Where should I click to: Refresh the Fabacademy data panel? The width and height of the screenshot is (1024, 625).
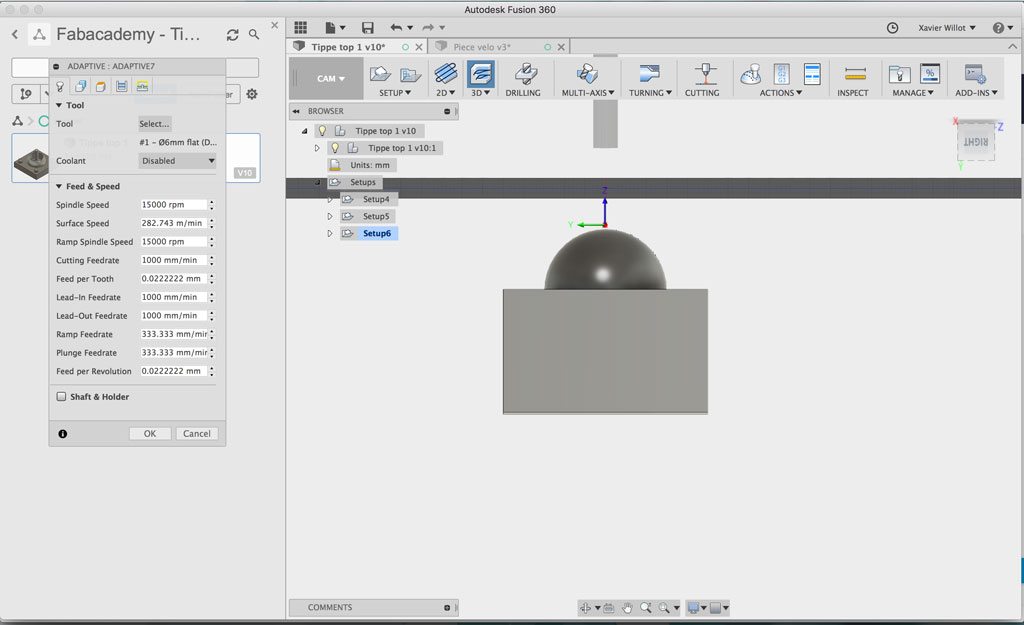coord(232,35)
